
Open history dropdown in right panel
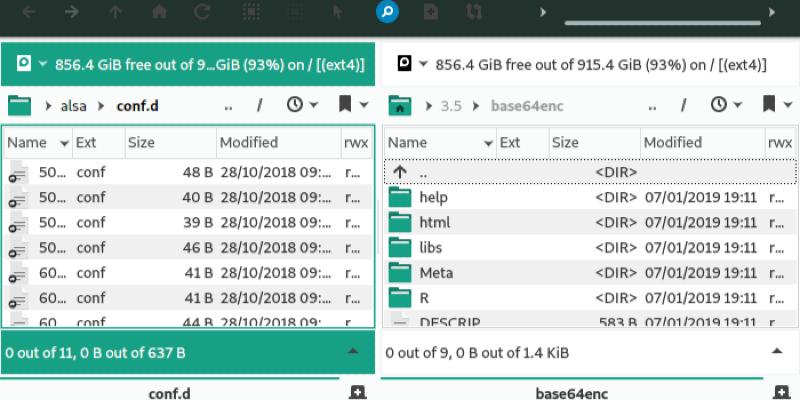coord(725,105)
